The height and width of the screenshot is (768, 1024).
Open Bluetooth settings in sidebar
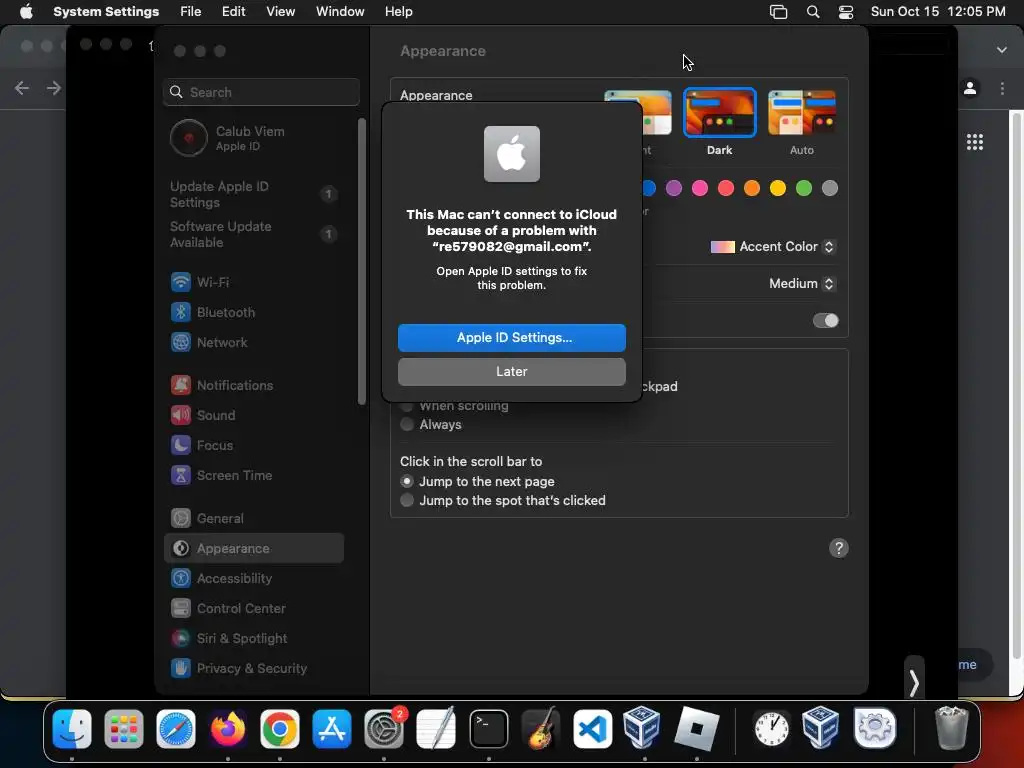[x=255, y=312]
